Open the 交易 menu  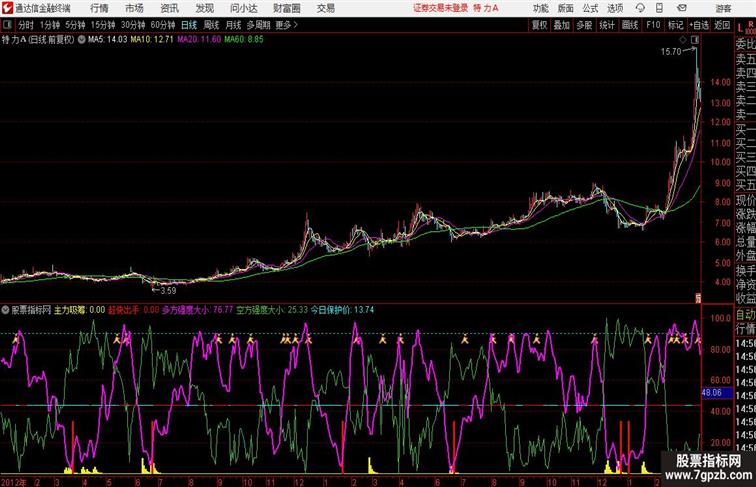[x=325, y=8]
